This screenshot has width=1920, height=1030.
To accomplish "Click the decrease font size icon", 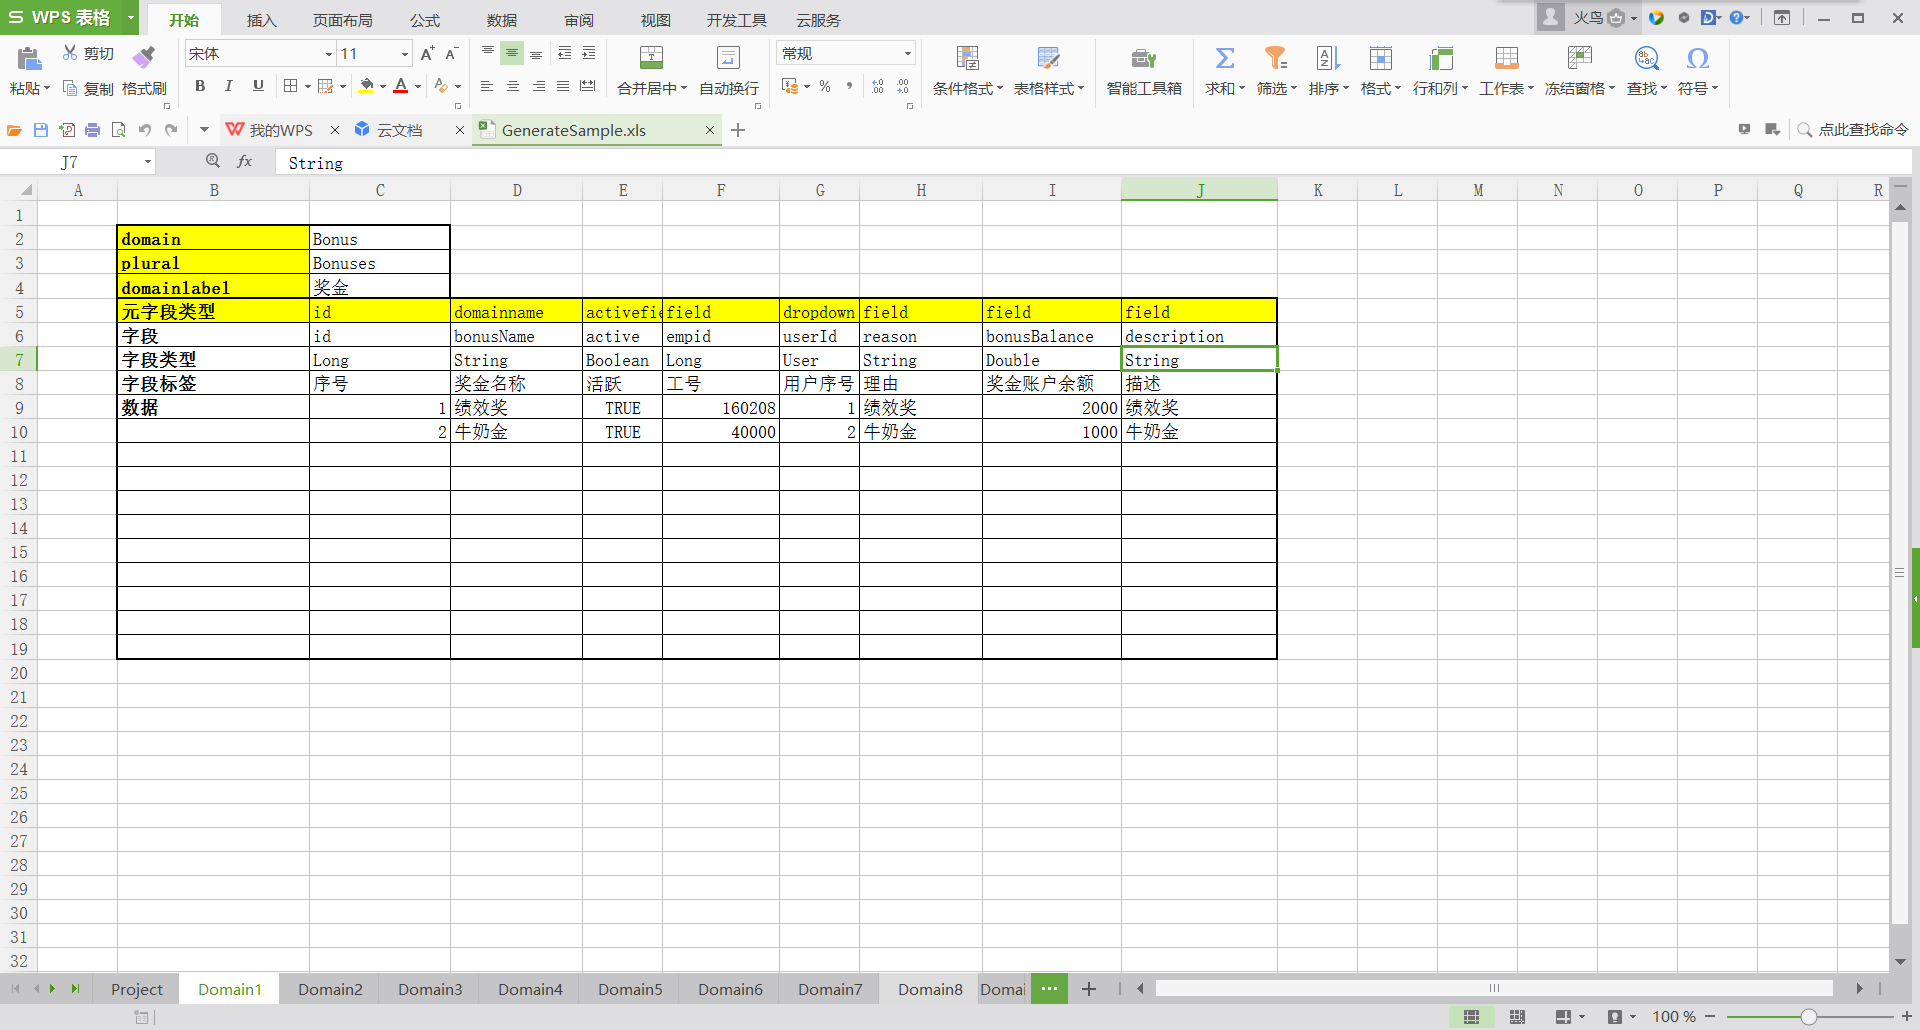I will 451,54.
